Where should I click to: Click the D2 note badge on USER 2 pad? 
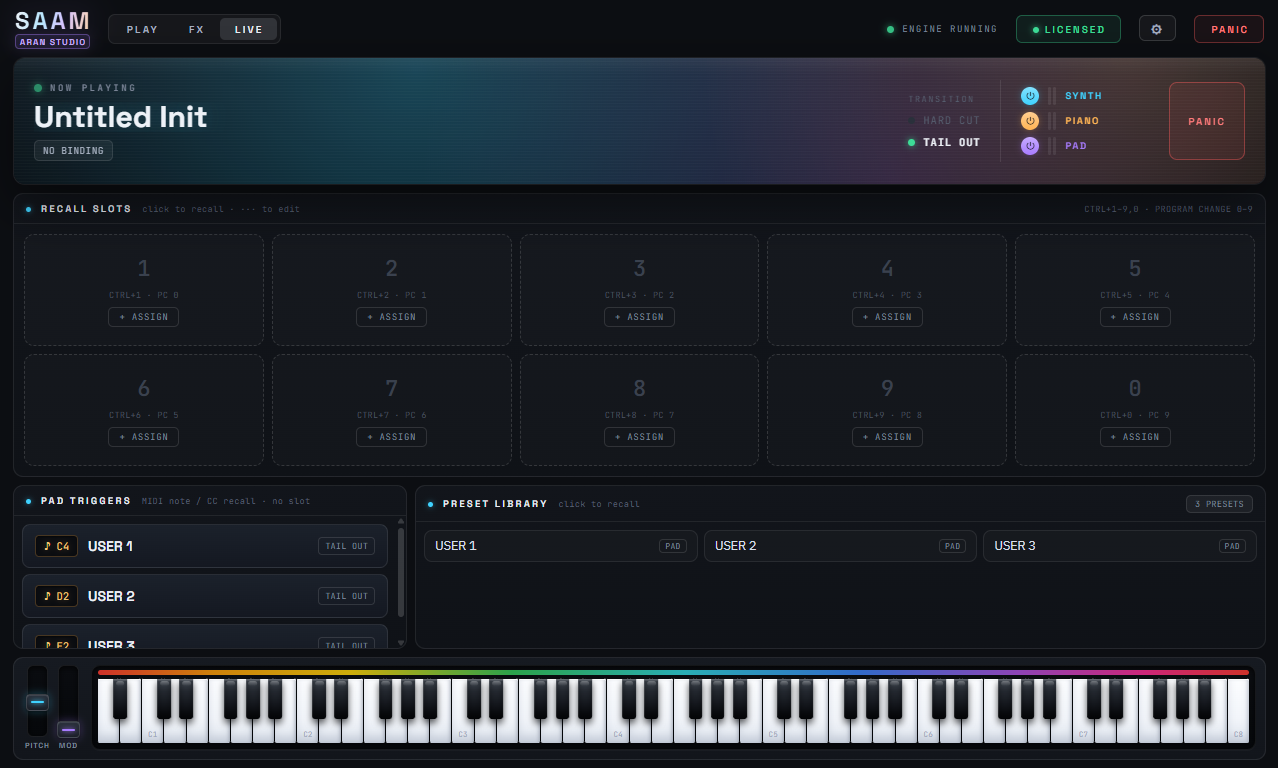(x=56, y=596)
